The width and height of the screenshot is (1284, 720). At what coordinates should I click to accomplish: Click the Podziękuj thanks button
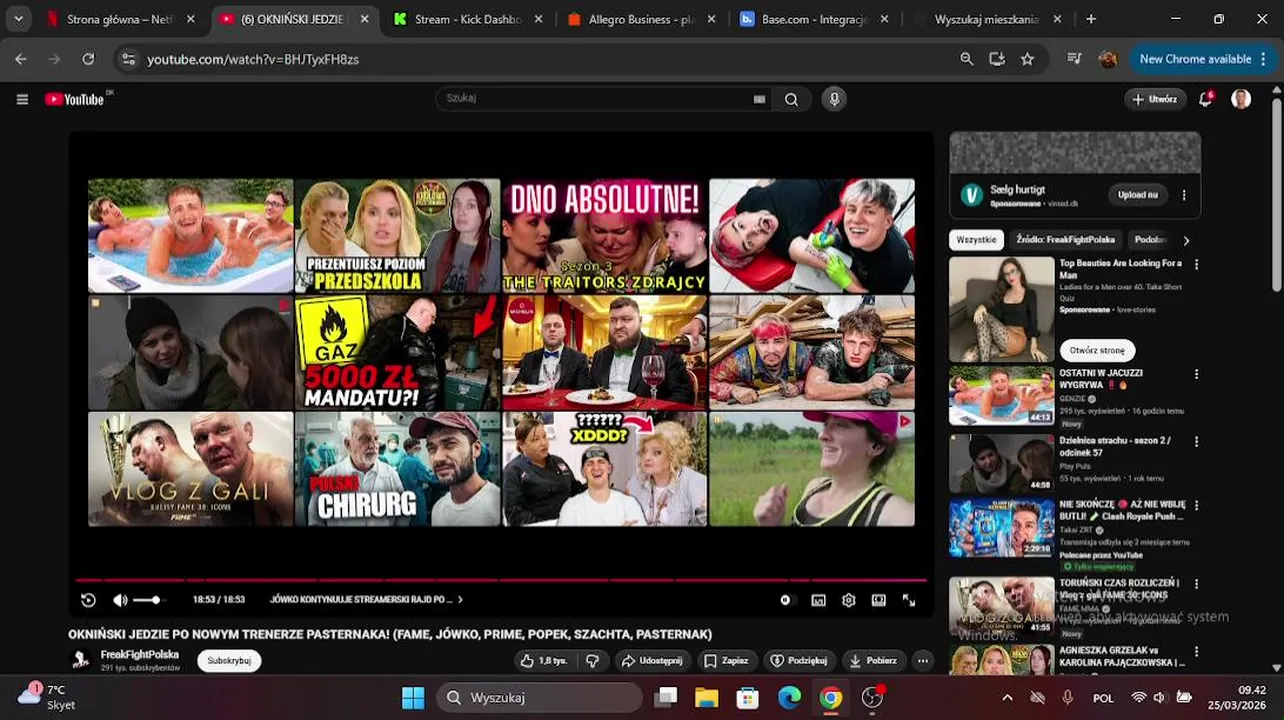pos(801,661)
